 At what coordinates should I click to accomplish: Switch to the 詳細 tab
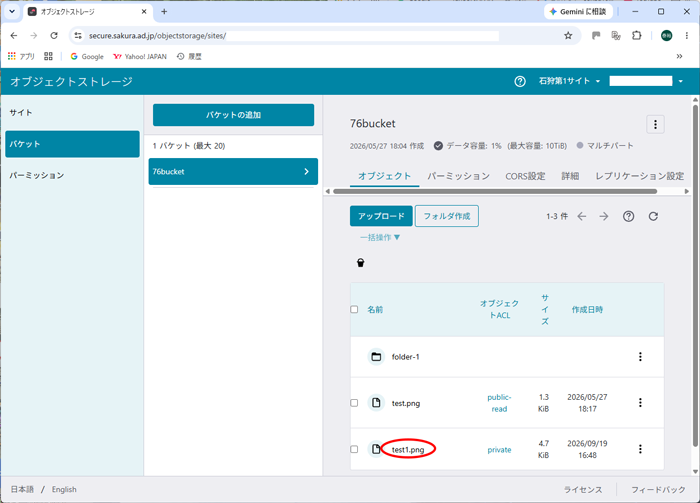pyautogui.click(x=570, y=176)
